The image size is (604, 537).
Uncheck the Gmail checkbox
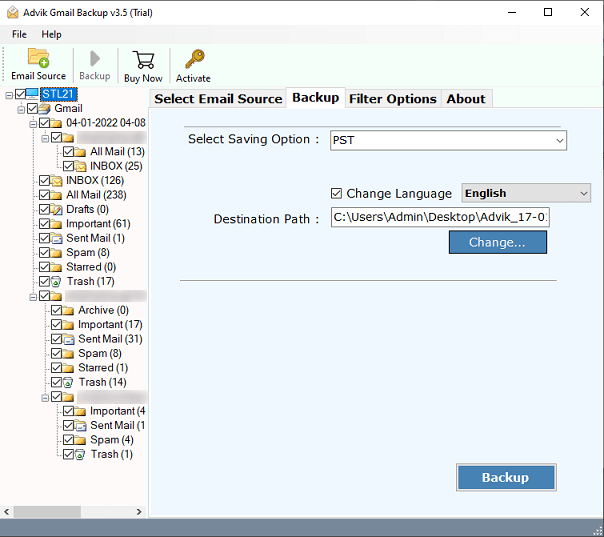pyautogui.click(x=32, y=109)
